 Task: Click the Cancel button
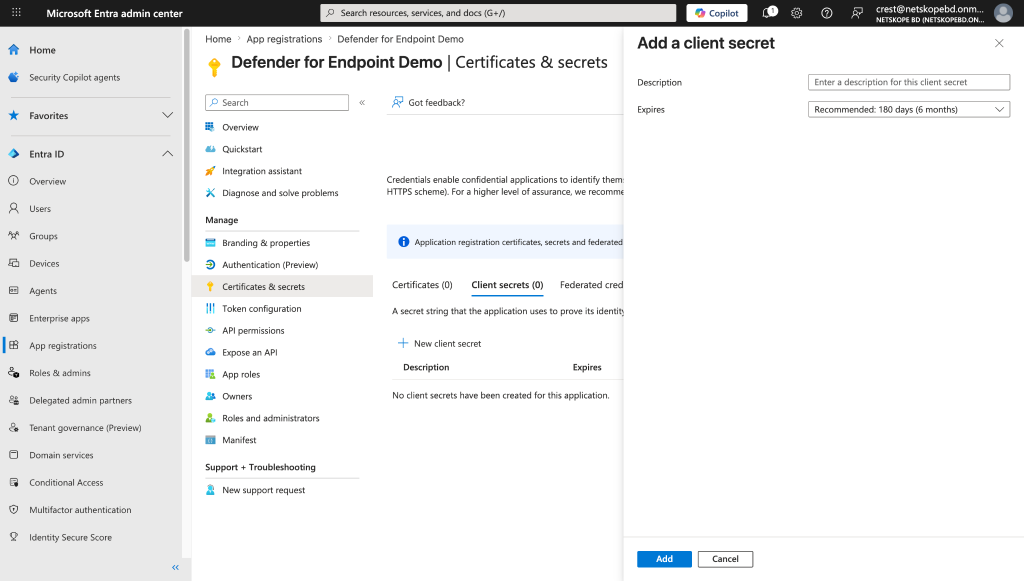(725, 559)
